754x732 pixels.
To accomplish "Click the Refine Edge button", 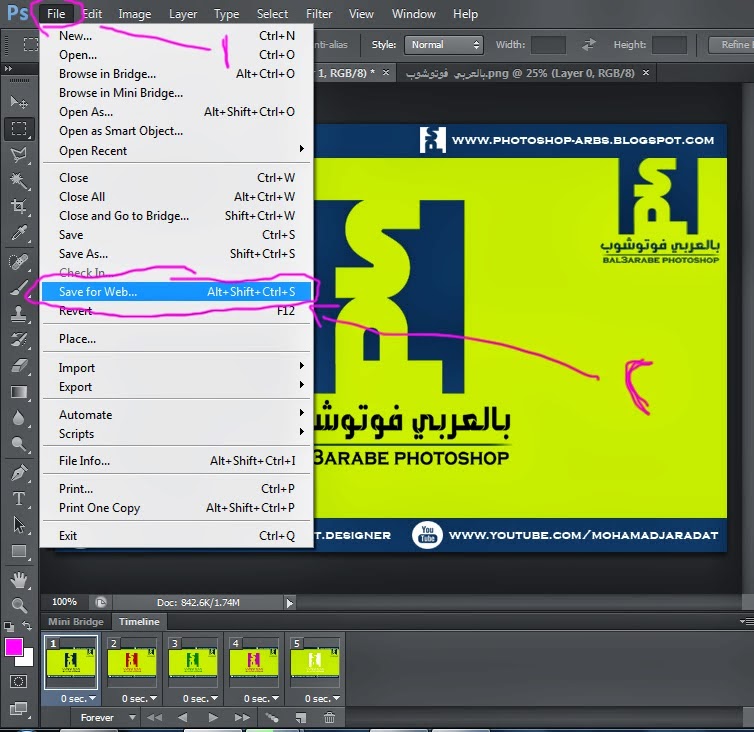I will tap(731, 45).
